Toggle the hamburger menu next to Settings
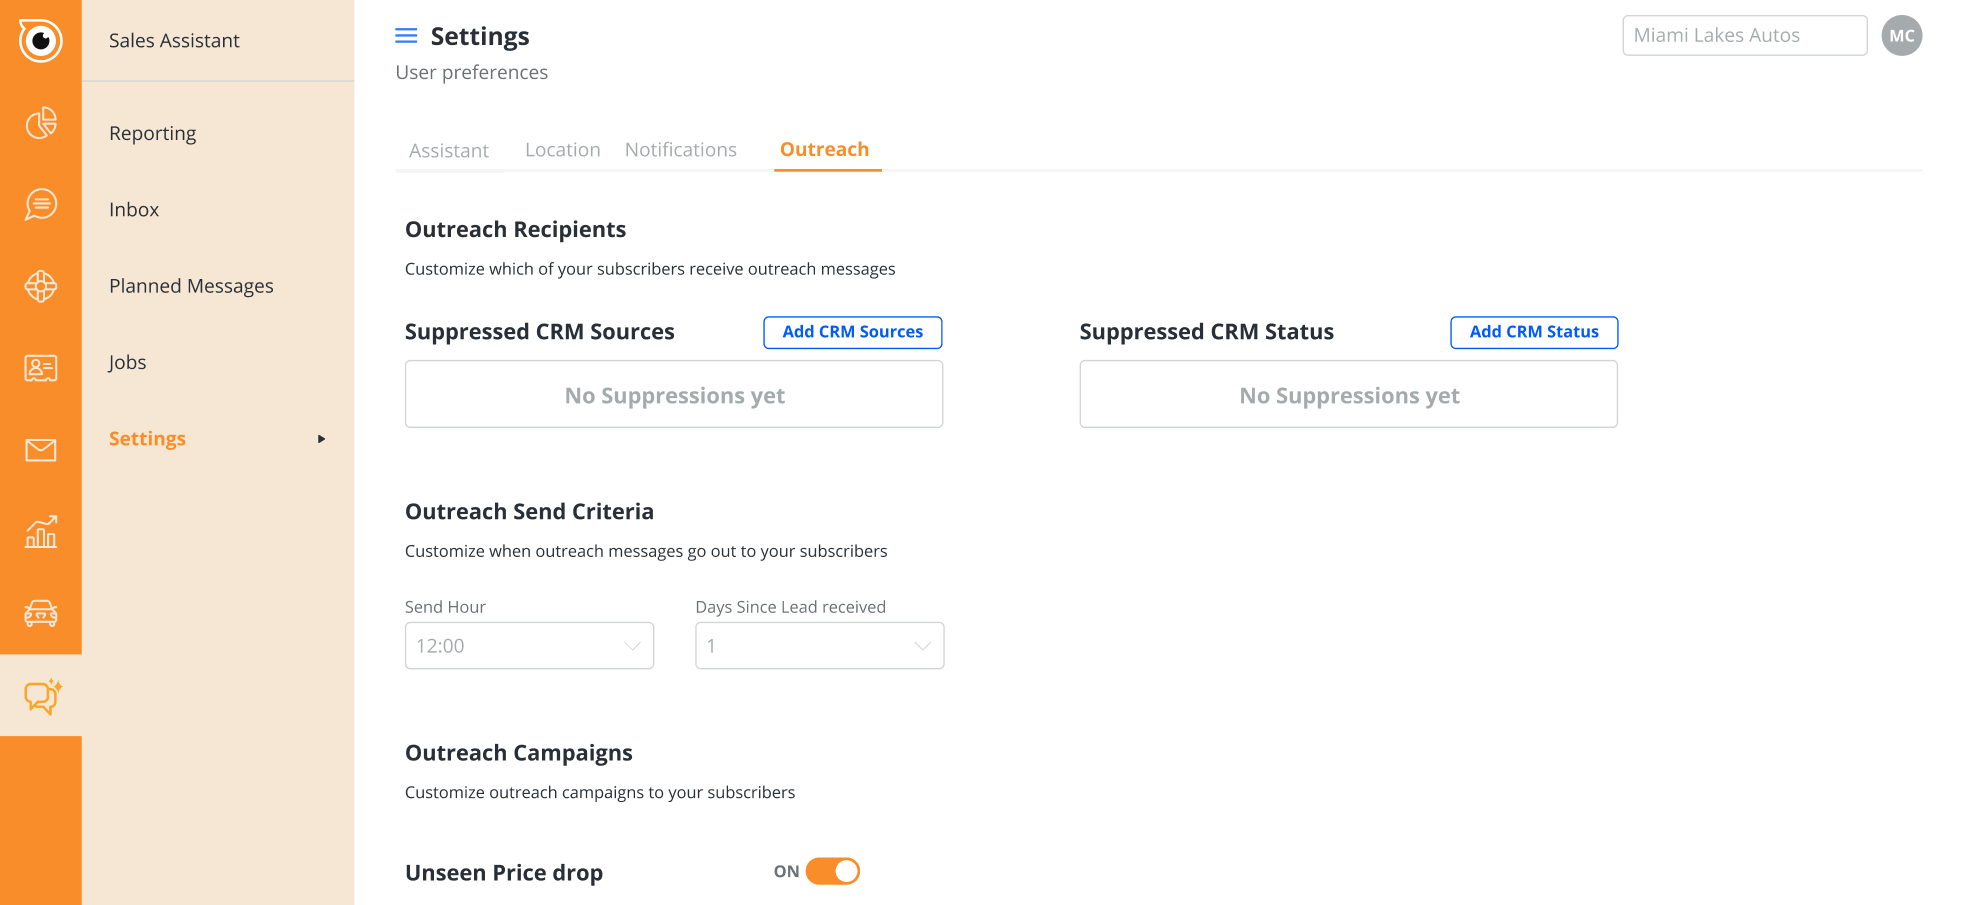Screen dimensions: 1963x905 point(406,36)
